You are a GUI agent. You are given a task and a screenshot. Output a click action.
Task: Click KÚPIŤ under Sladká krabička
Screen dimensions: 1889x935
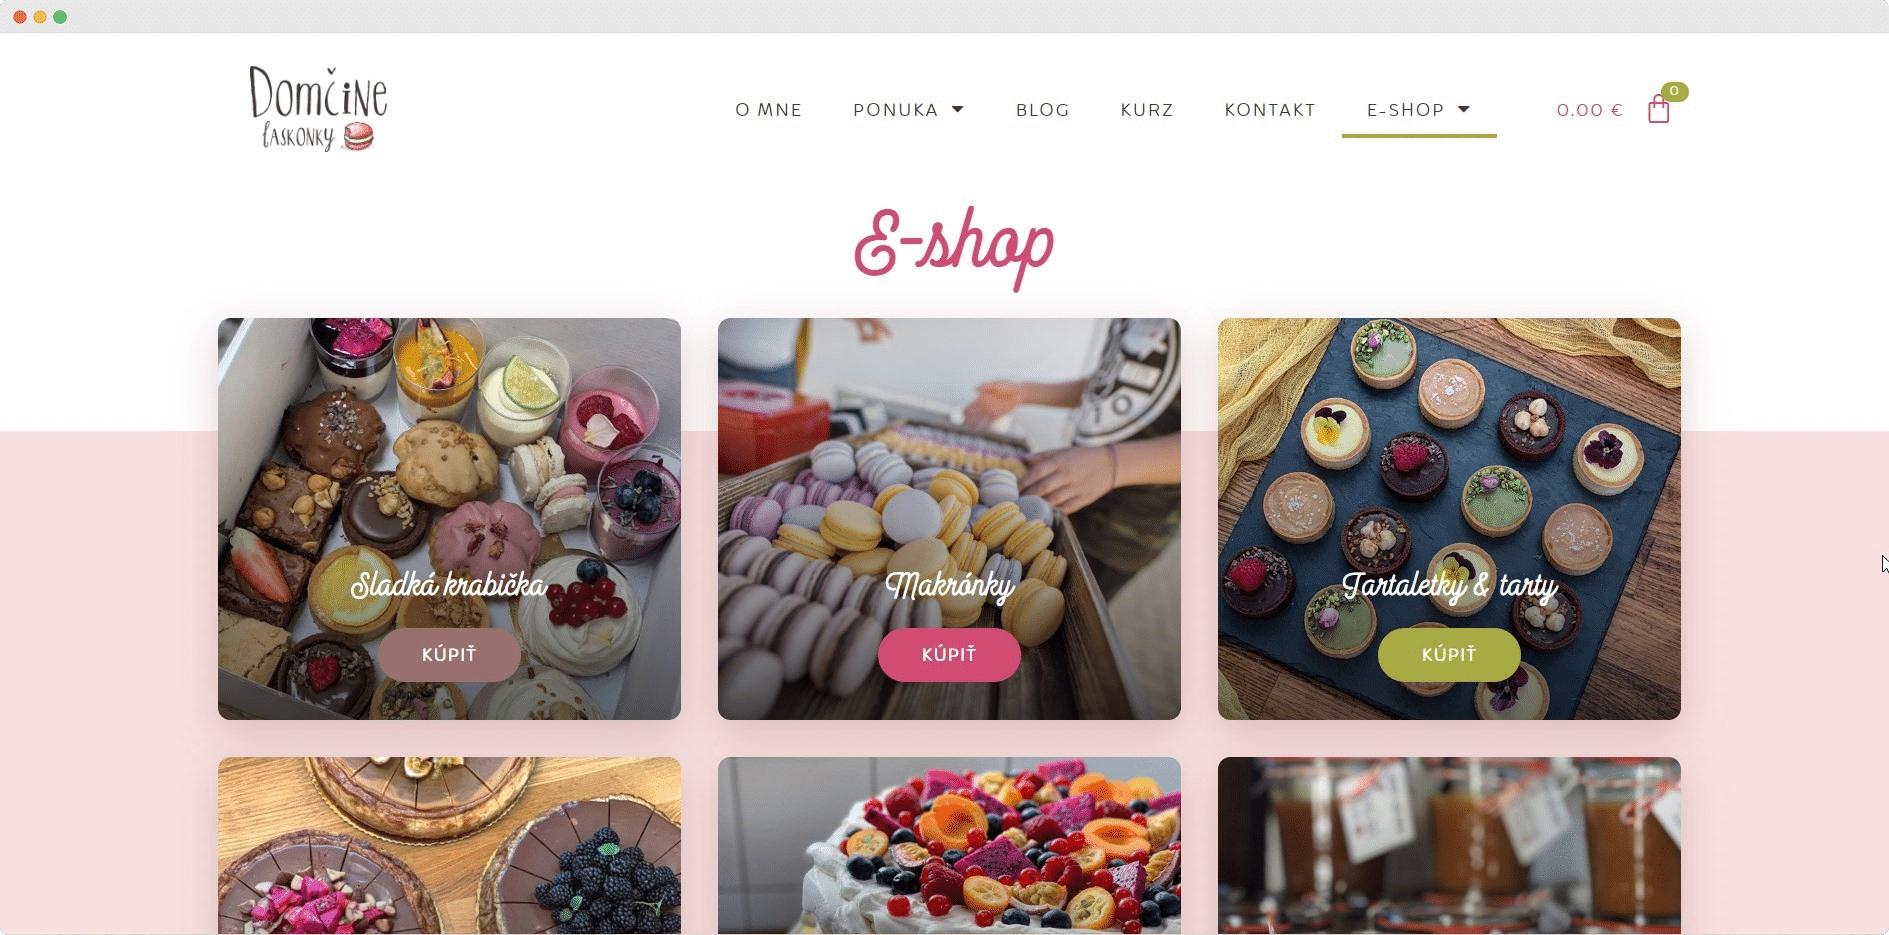[x=449, y=654]
